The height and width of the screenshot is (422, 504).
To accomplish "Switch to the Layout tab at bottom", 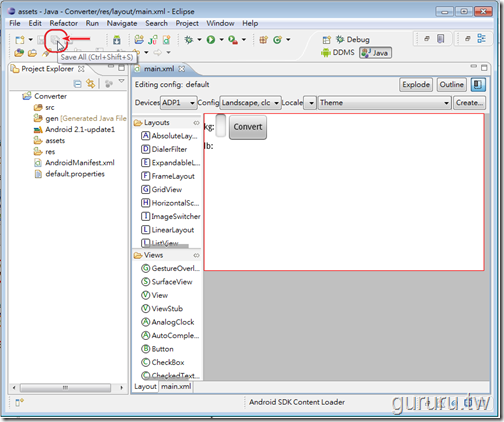I will pos(145,386).
